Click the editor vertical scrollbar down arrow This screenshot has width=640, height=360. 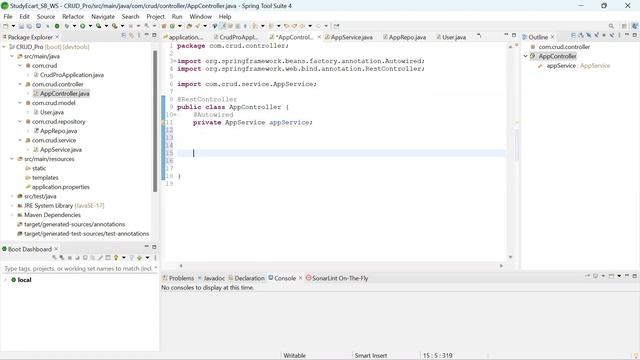pyautogui.click(x=510, y=257)
